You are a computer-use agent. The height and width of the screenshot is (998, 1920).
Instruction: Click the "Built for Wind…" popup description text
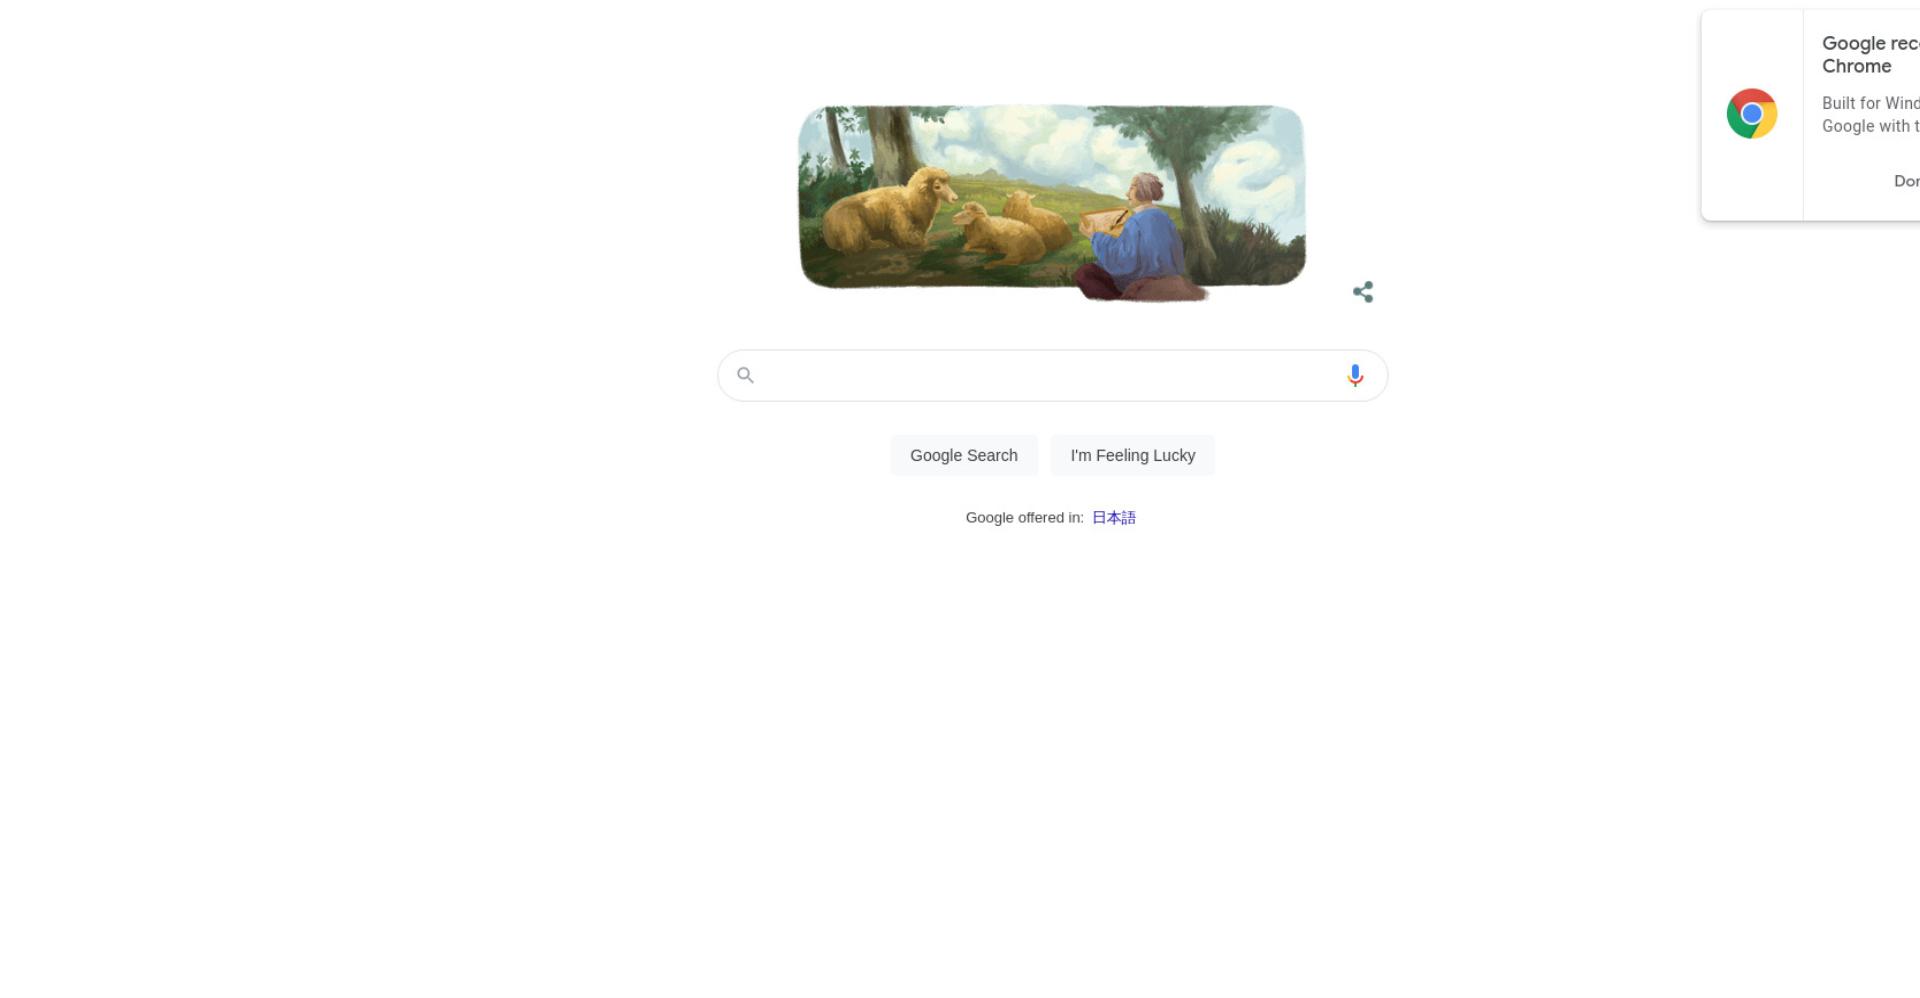coord(1870,115)
